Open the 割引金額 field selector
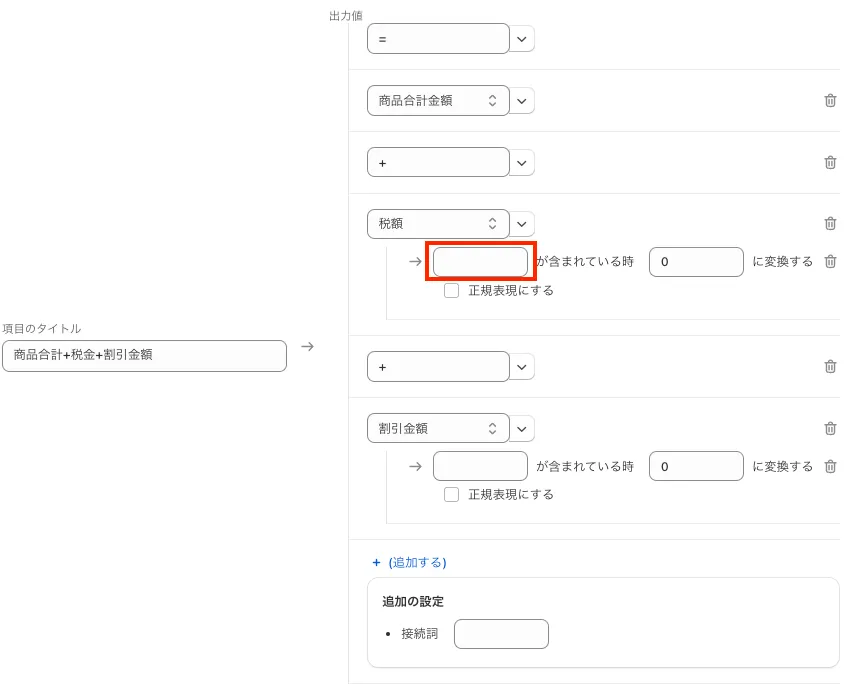Screen dimensions: 857x699 438,428
